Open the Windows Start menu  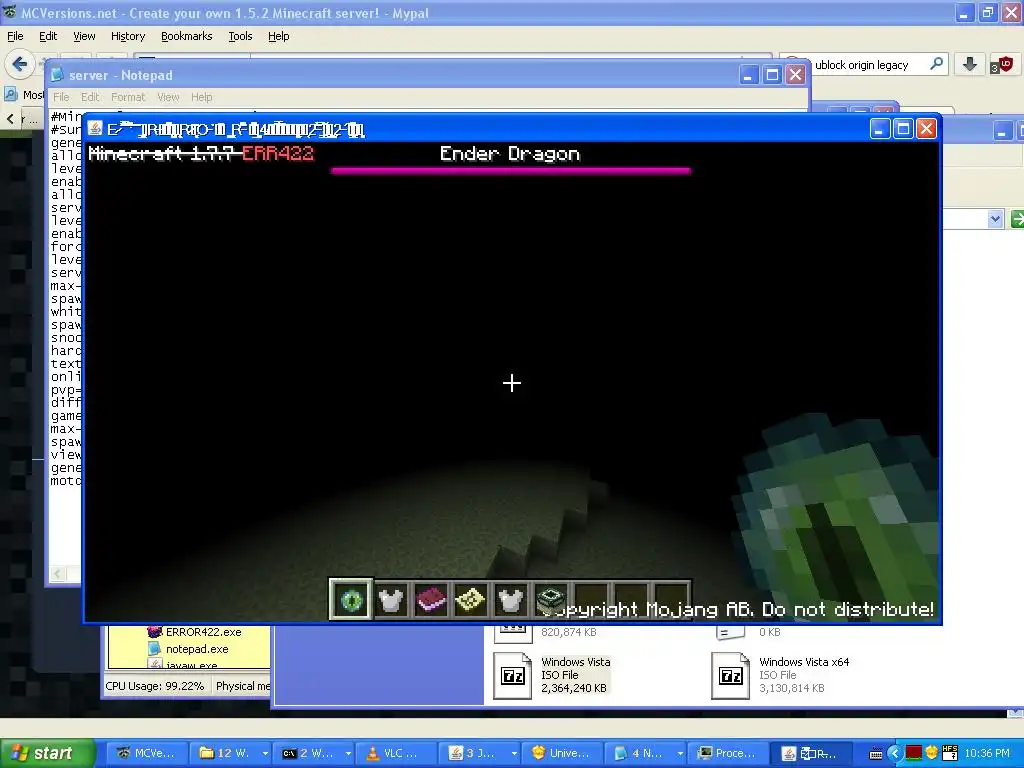[x=47, y=753]
